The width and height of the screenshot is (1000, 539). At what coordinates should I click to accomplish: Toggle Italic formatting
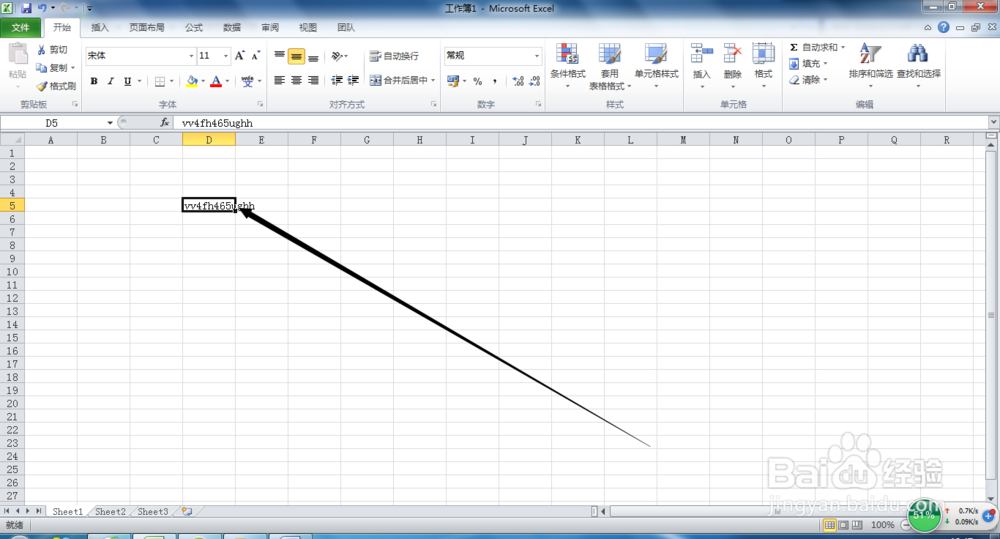110,81
